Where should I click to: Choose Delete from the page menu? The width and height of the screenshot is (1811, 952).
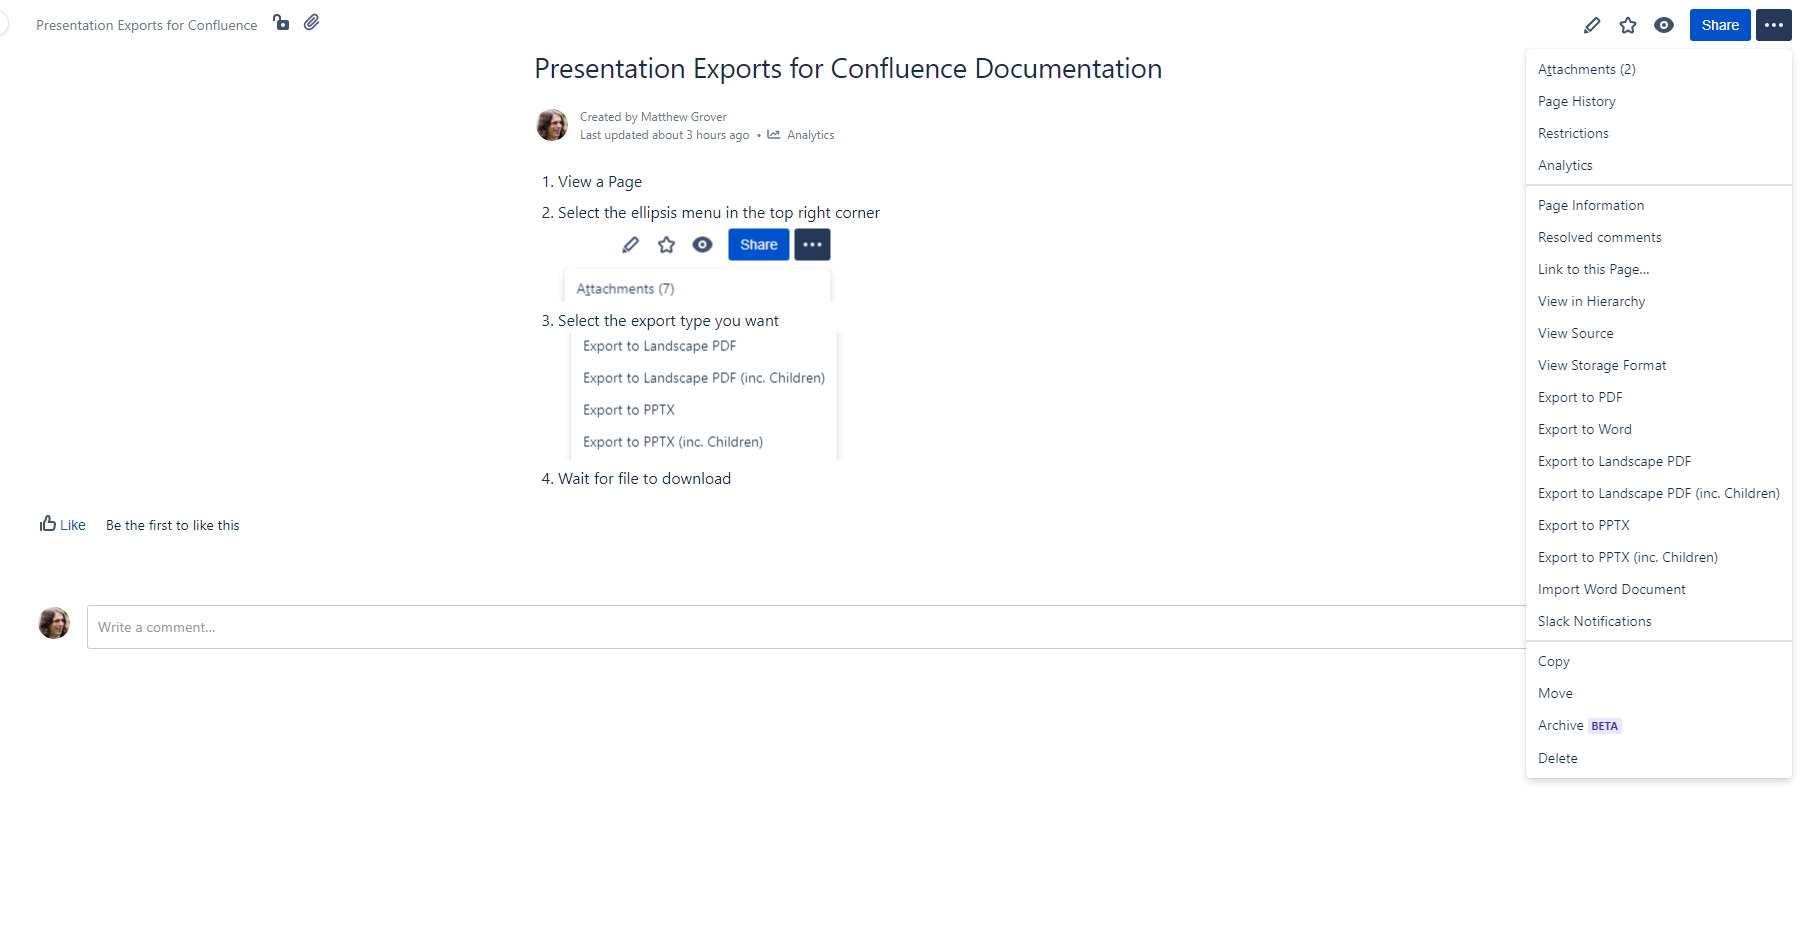point(1658,758)
